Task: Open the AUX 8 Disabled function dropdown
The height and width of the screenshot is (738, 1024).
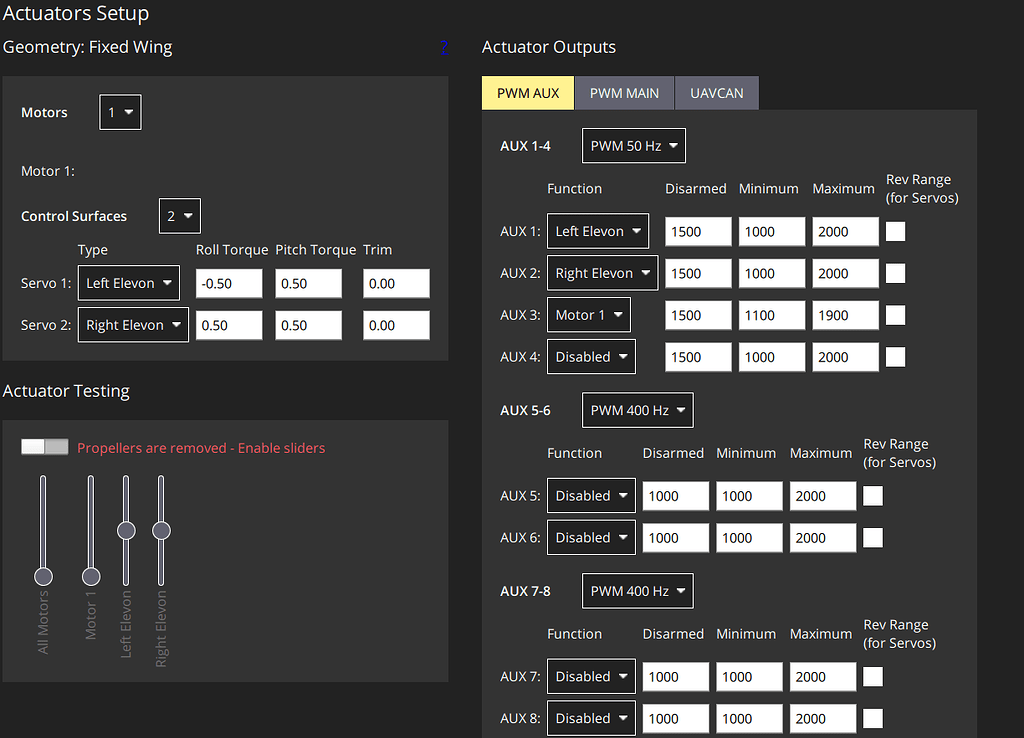Action: pyautogui.click(x=590, y=718)
